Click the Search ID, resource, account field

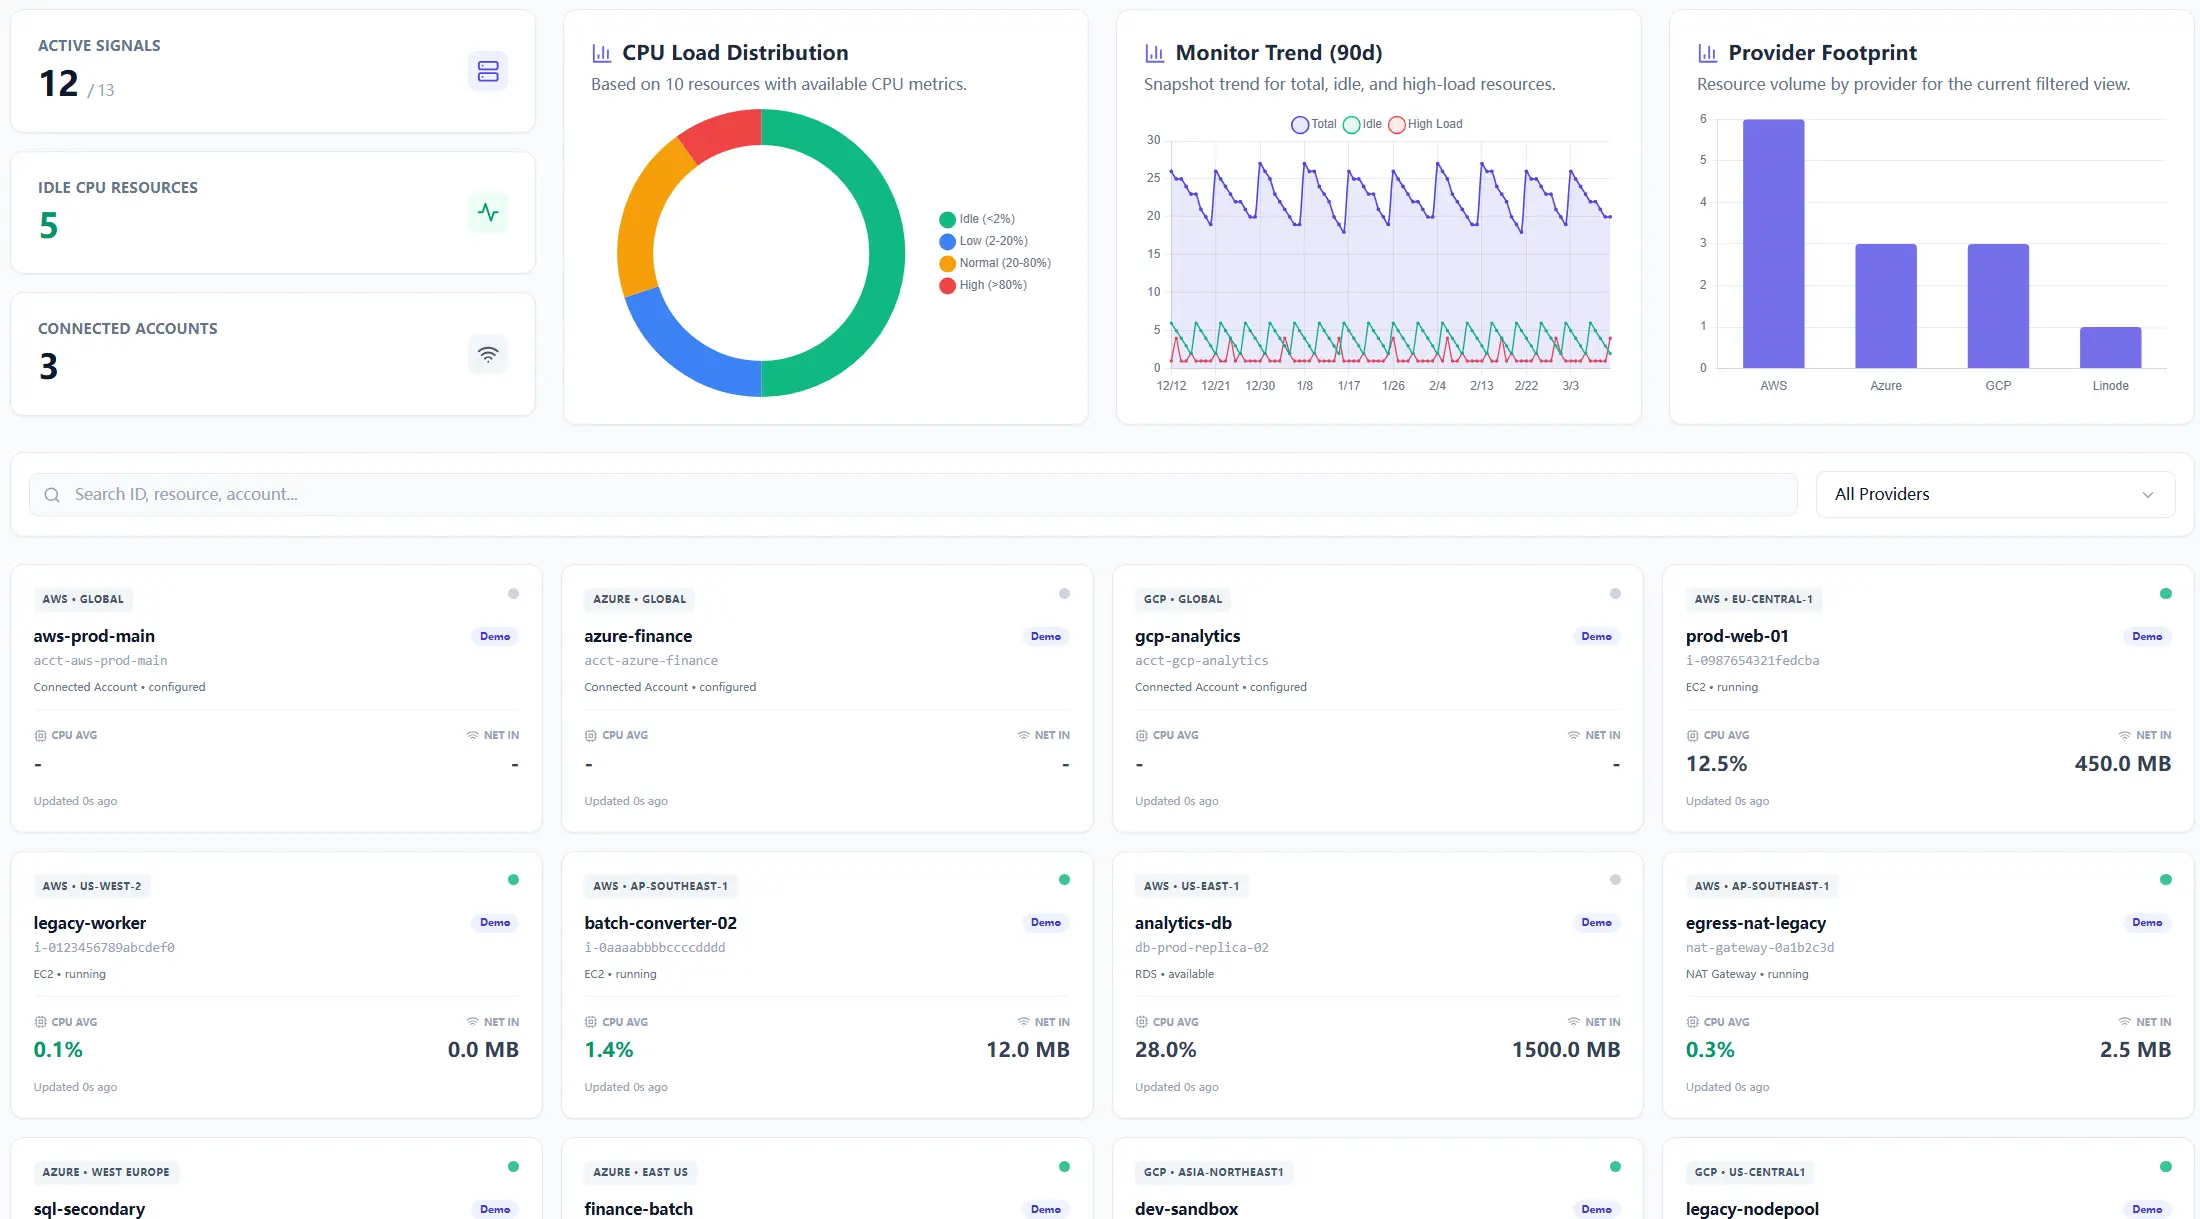(x=913, y=495)
